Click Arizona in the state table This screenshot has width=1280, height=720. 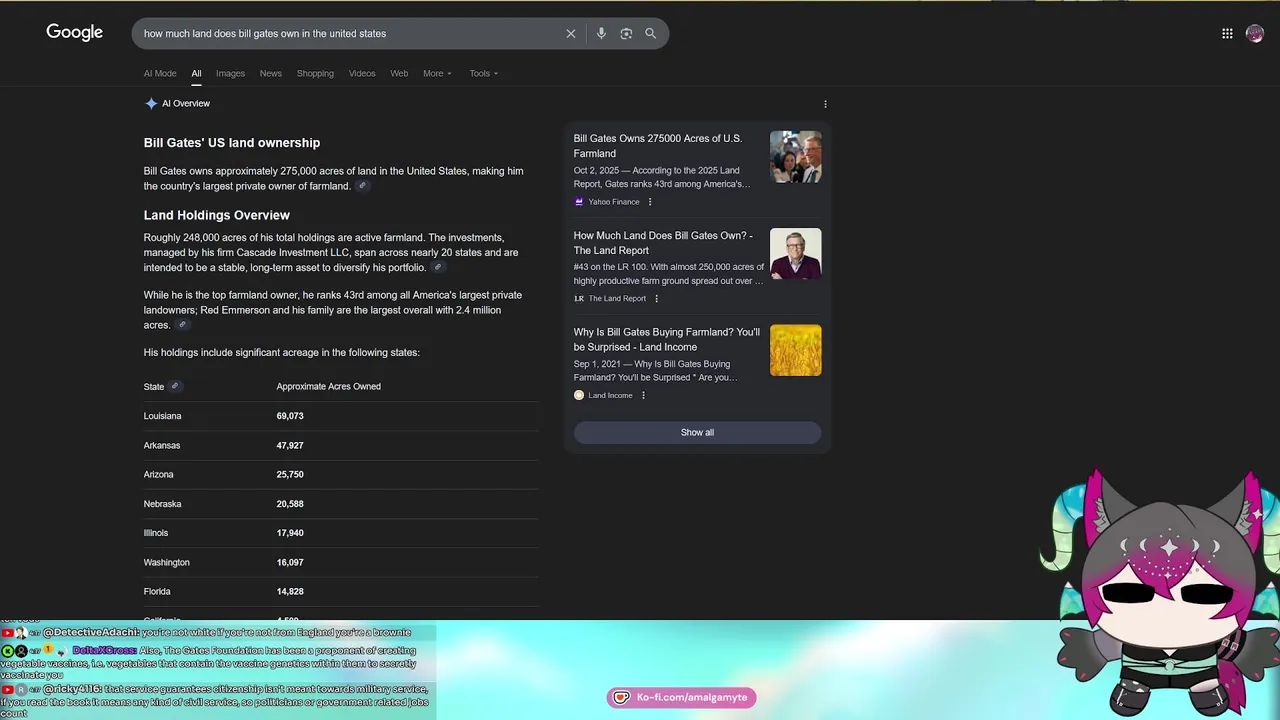(x=158, y=474)
